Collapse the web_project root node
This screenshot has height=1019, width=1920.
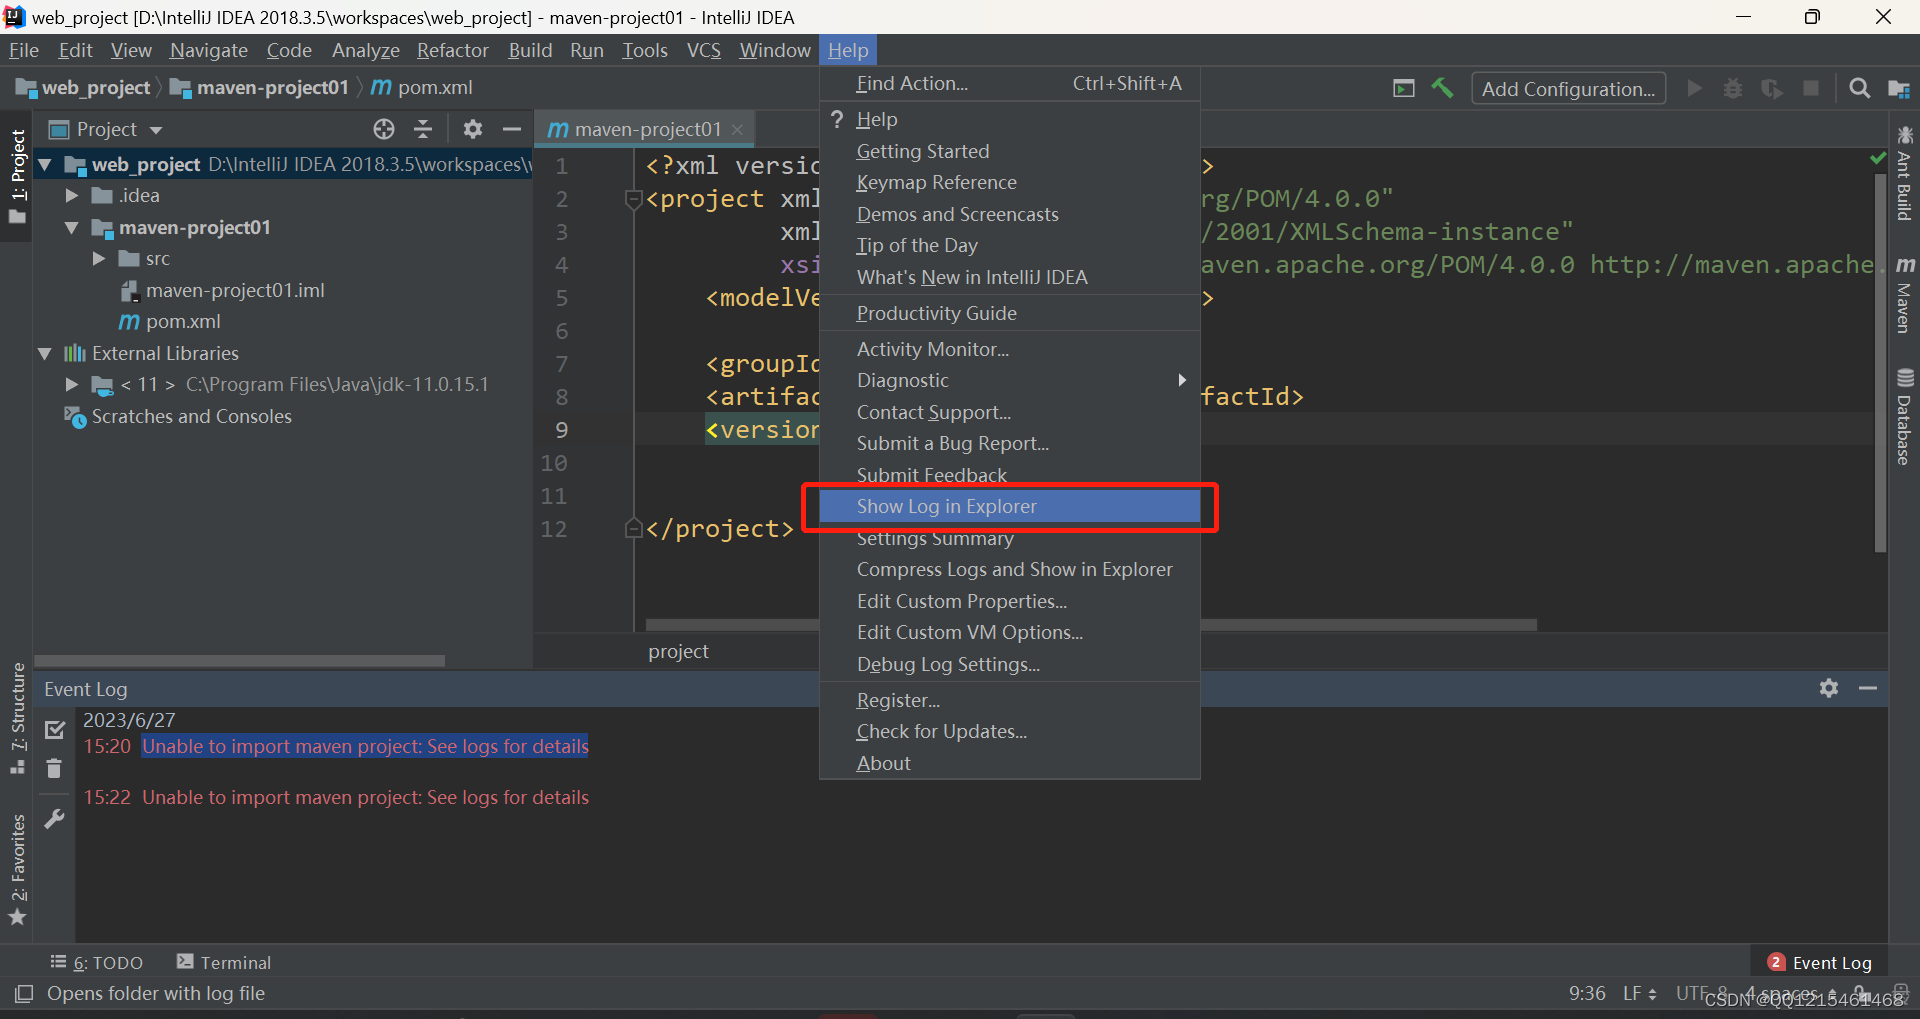click(45, 164)
